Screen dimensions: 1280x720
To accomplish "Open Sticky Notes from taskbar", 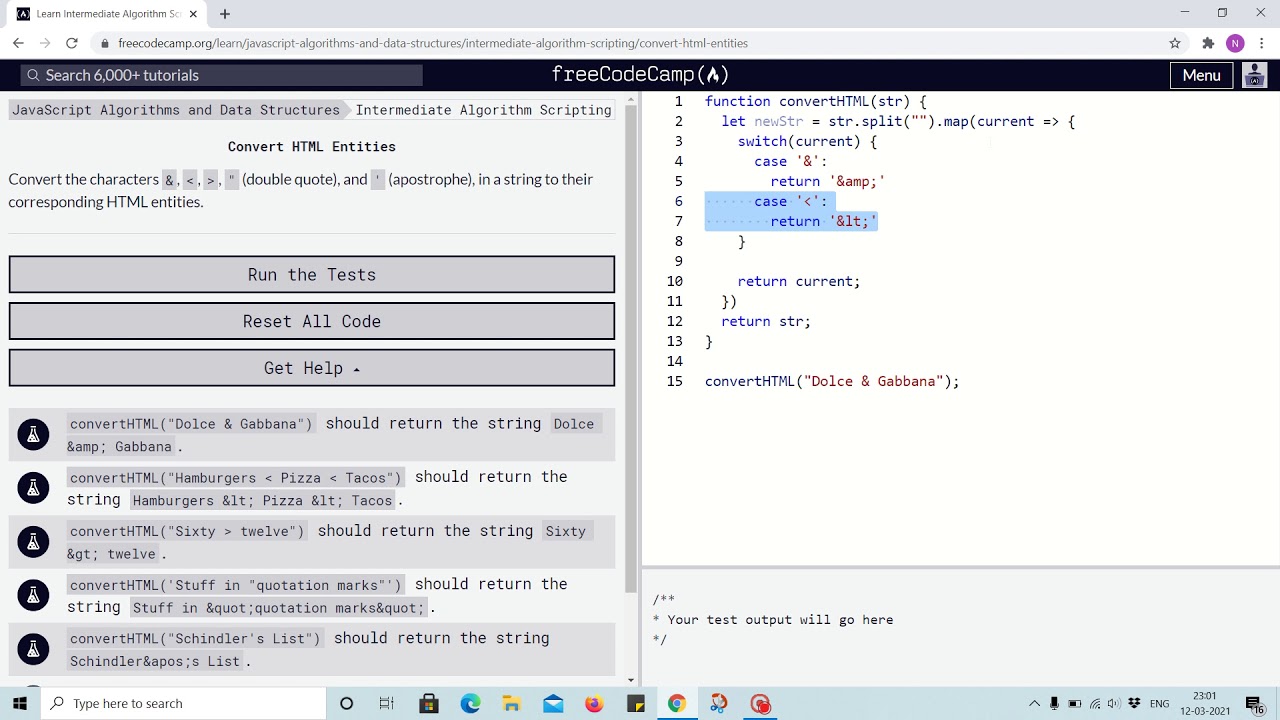I will tap(636, 703).
